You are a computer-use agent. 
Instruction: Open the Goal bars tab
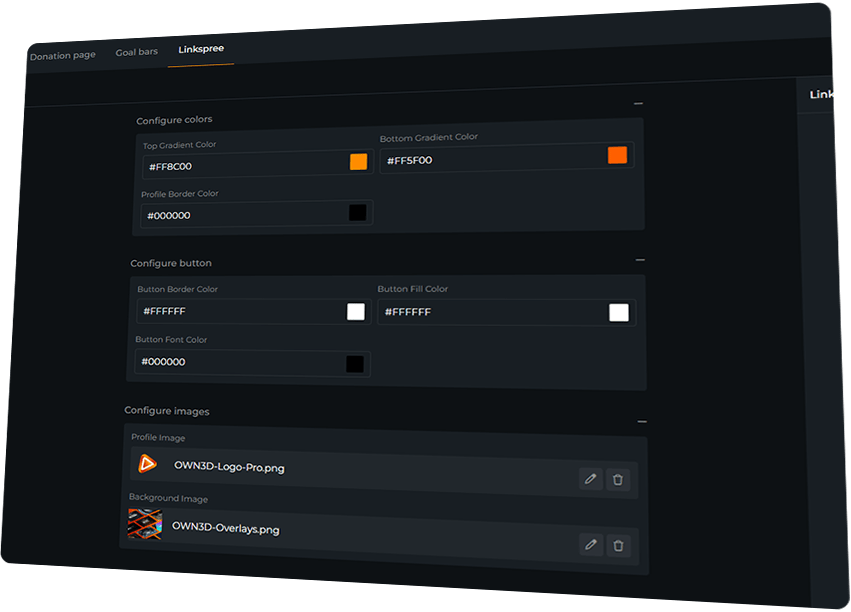click(137, 52)
